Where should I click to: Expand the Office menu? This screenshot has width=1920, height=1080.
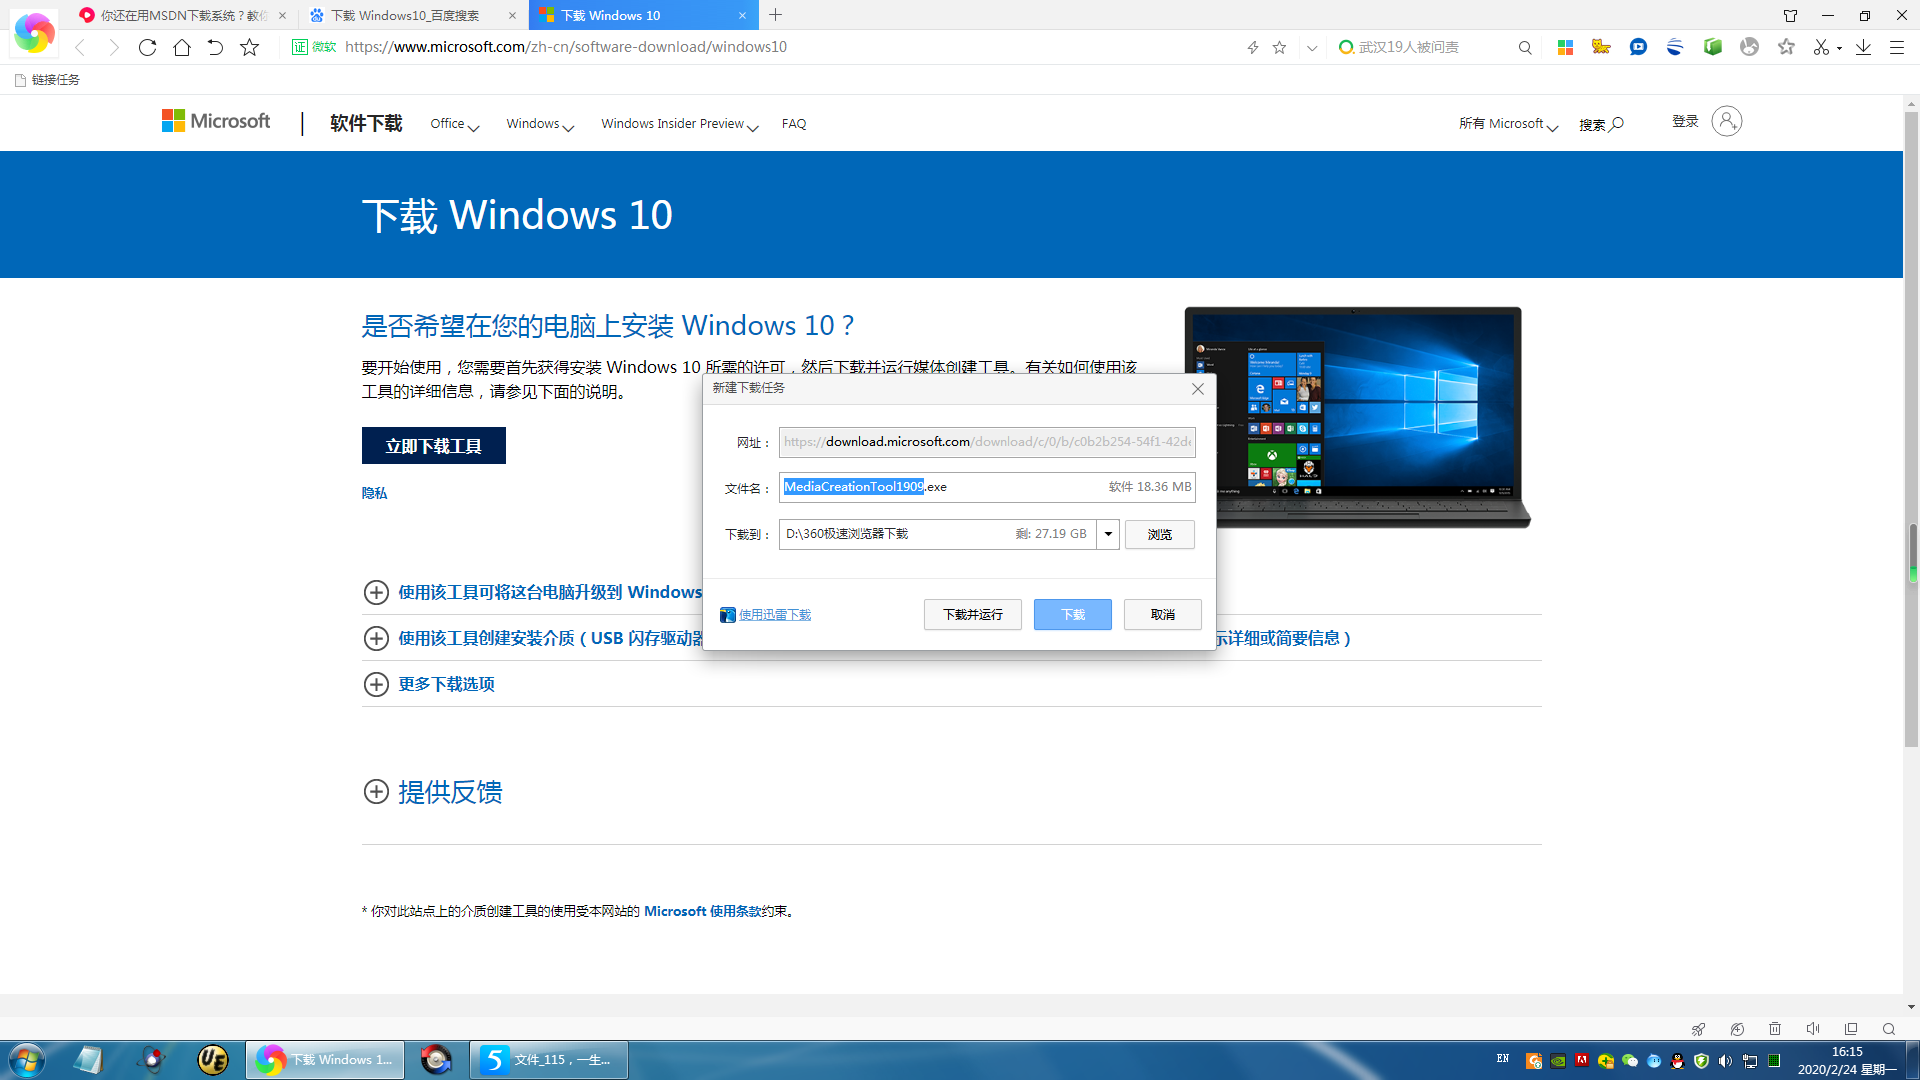point(455,124)
